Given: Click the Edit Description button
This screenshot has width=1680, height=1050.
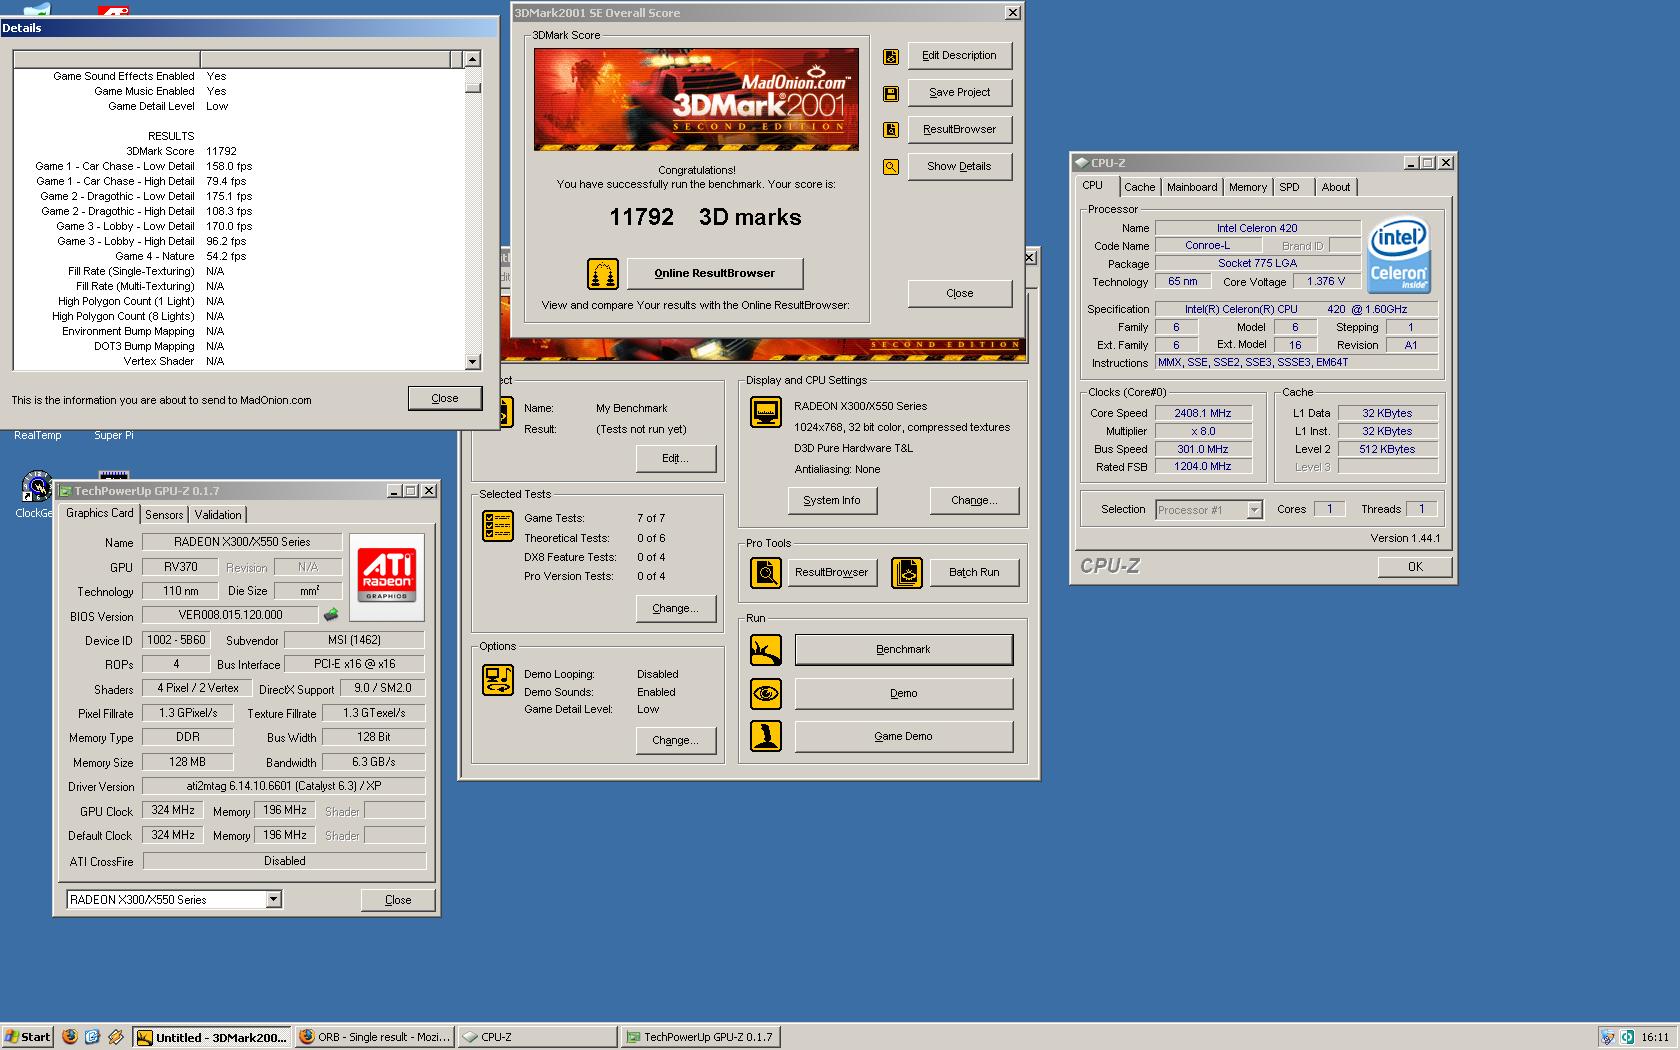Looking at the screenshot, I should pyautogui.click(x=960, y=56).
